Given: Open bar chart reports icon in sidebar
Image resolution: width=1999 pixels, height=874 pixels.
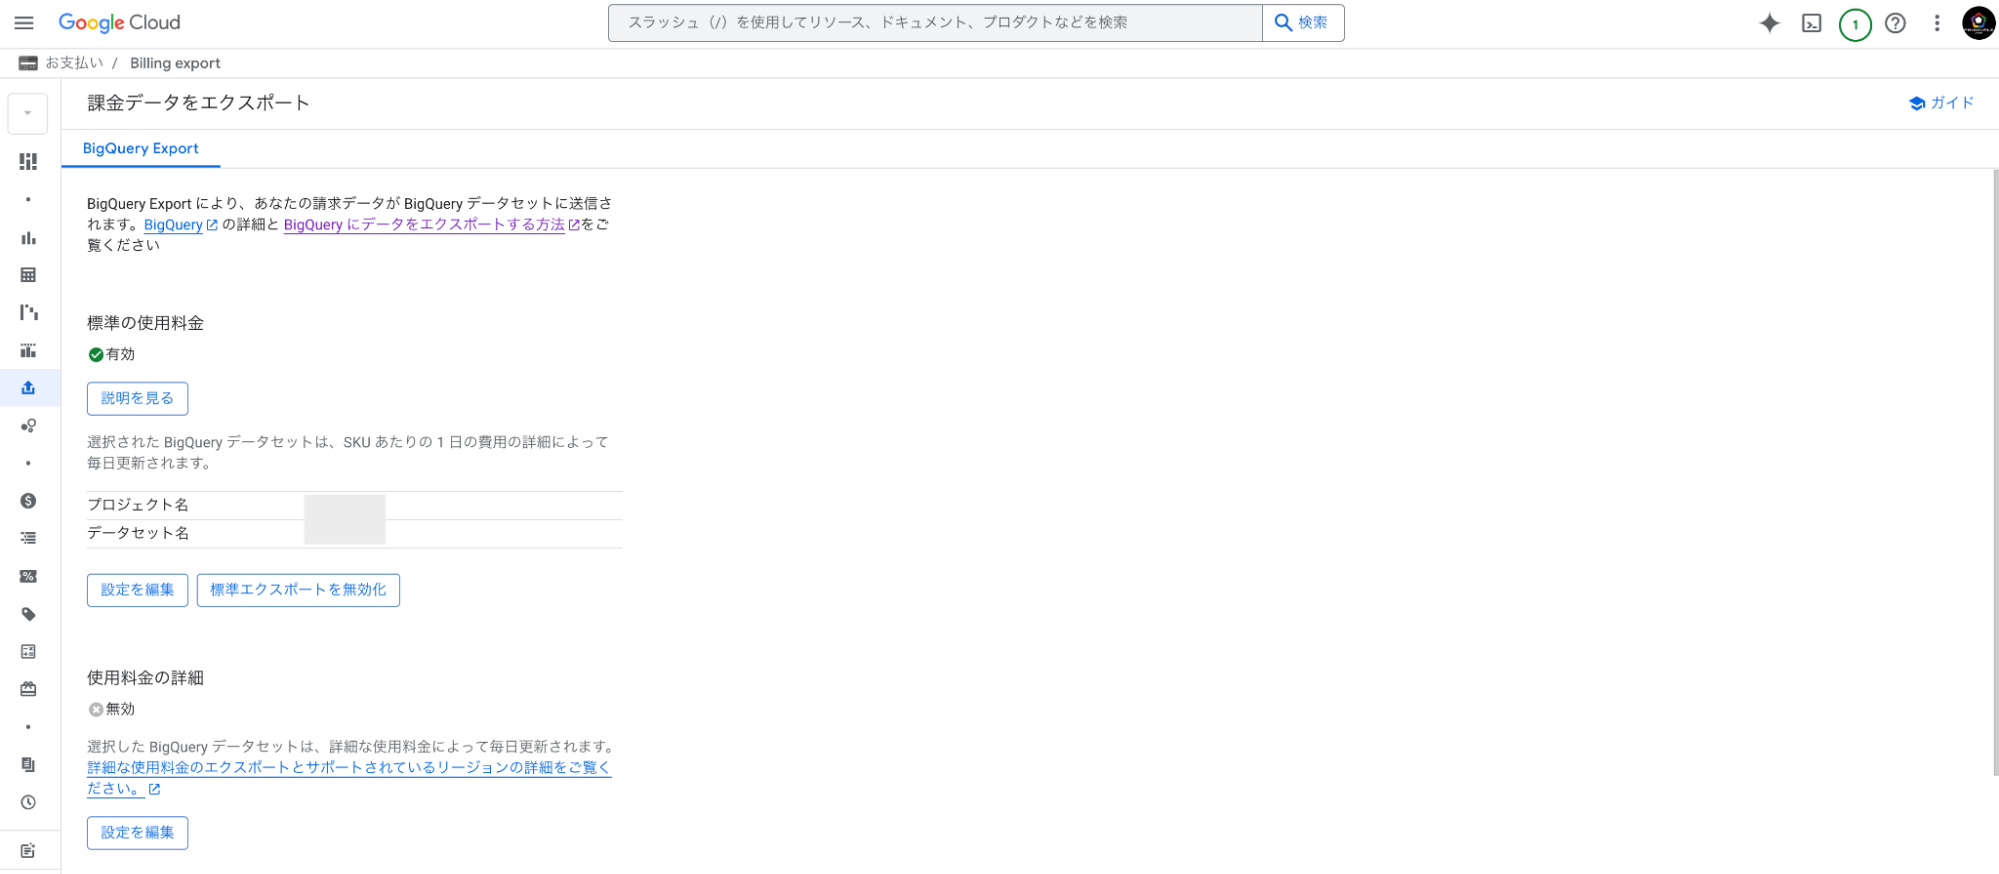Looking at the screenshot, I should pyautogui.click(x=28, y=238).
